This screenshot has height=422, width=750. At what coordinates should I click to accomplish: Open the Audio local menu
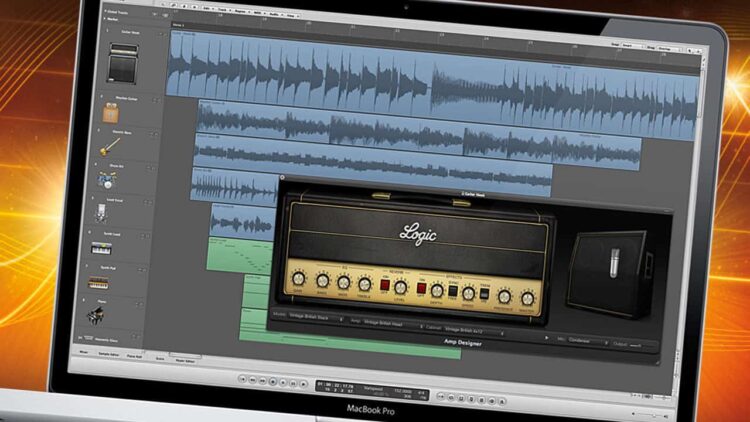(x=275, y=14)
